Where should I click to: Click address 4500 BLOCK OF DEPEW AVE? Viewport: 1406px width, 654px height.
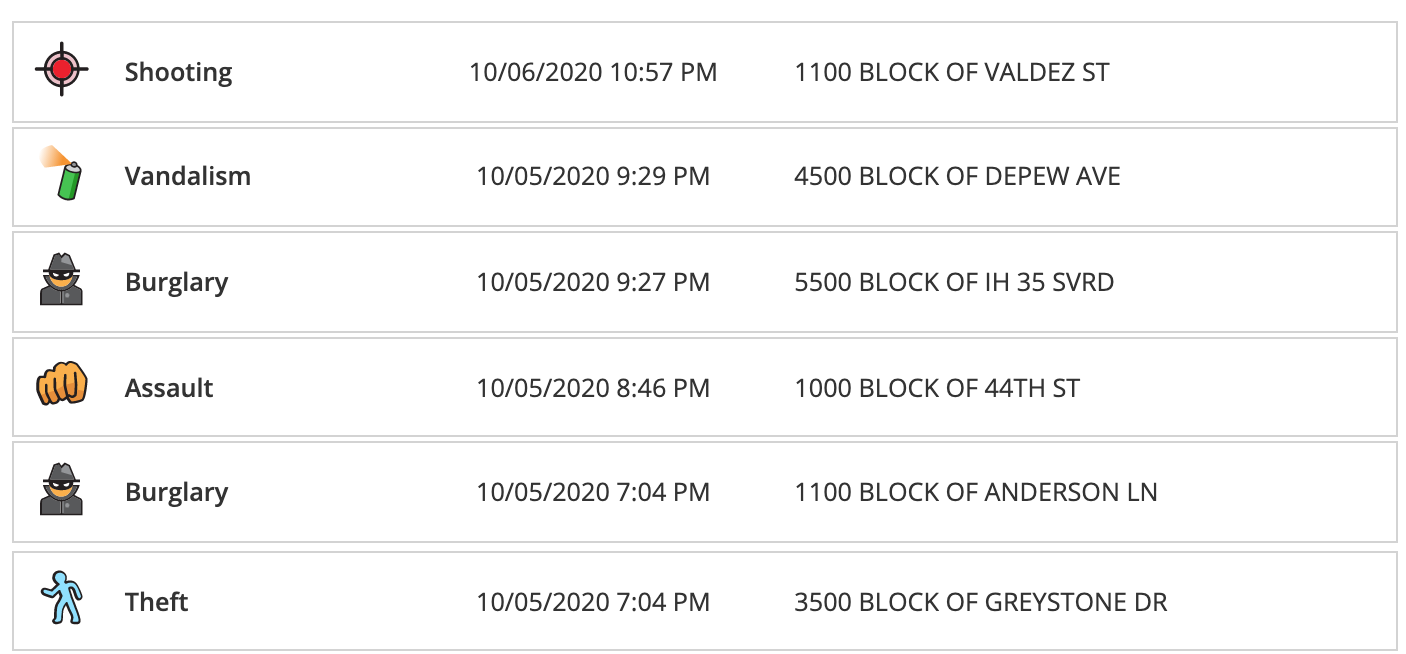click(957, 176)
